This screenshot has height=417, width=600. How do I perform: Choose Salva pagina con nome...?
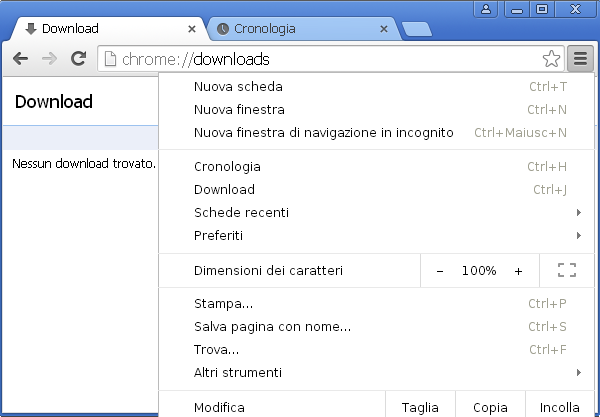377,327
